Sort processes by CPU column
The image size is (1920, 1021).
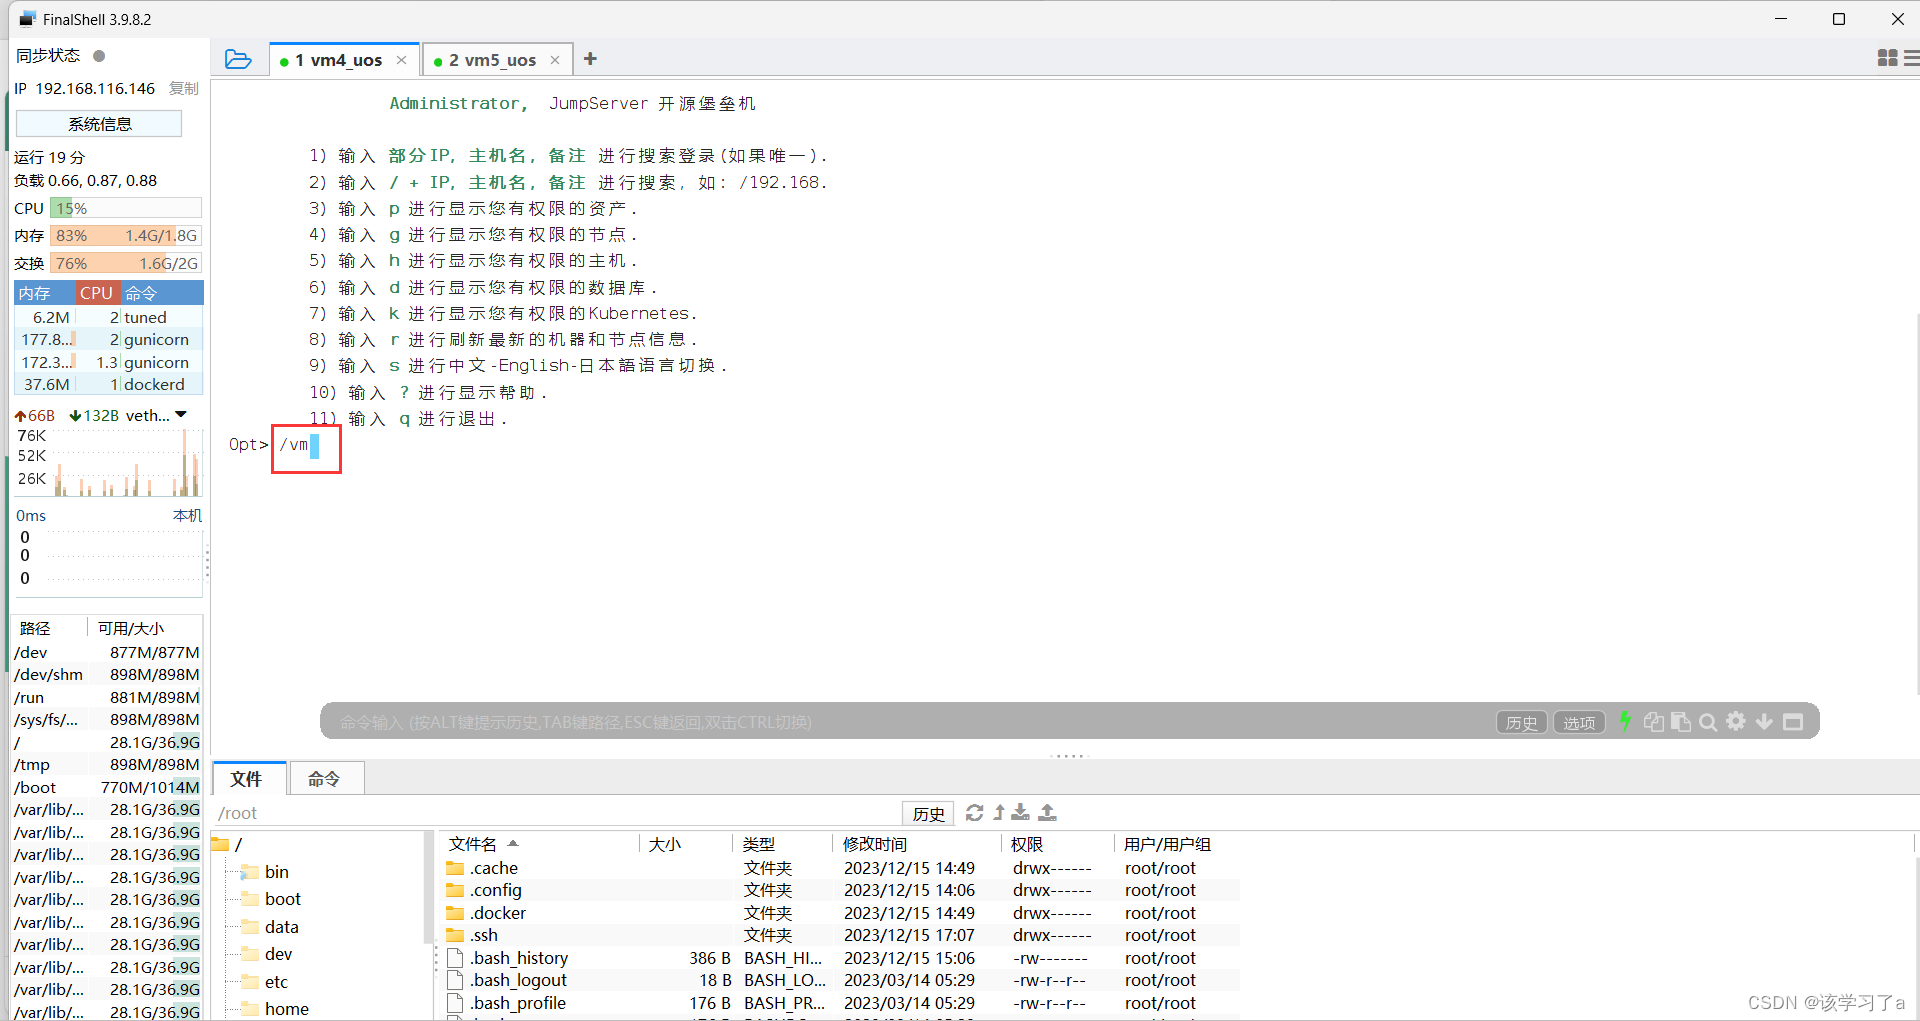pyautogui.click(x=97, y=293)
